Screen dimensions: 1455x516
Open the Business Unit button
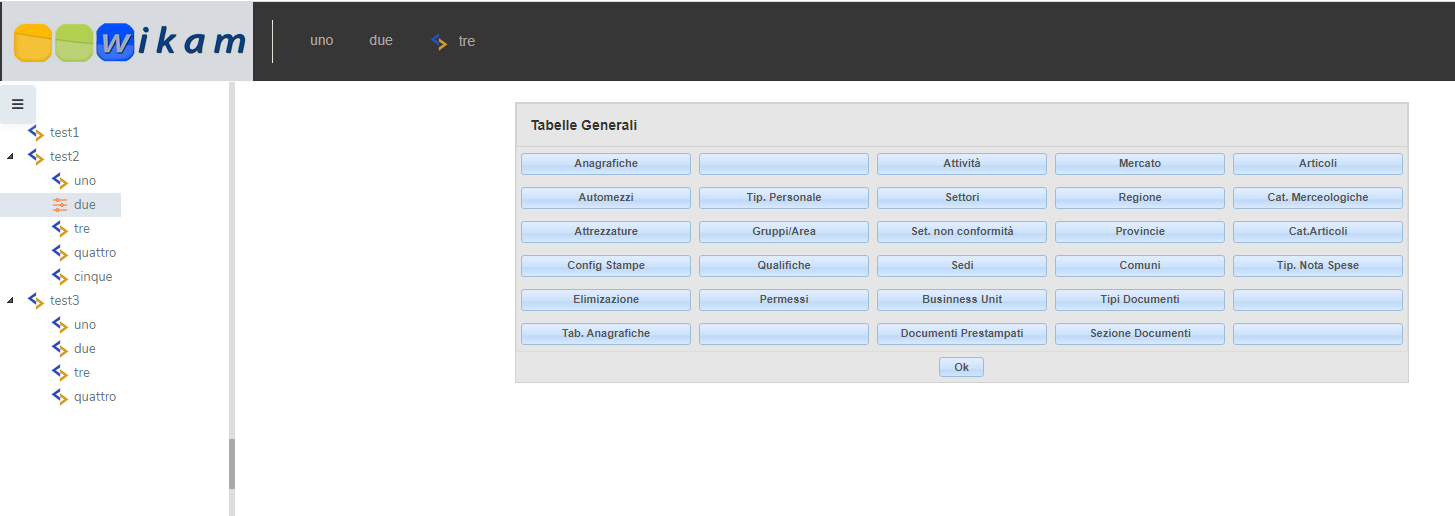point(962,300)
